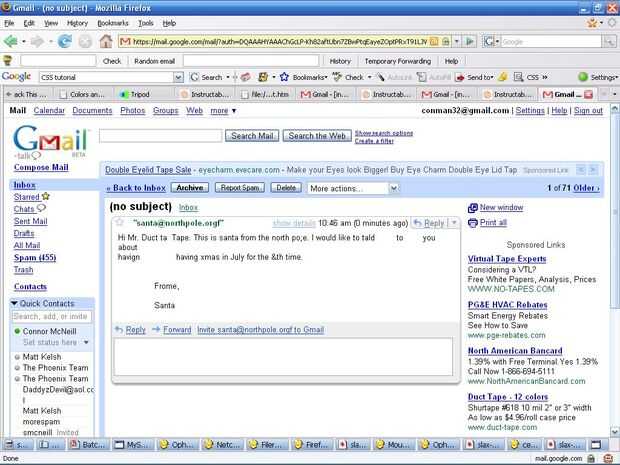Click the Search Mail button

pos(252,136)
